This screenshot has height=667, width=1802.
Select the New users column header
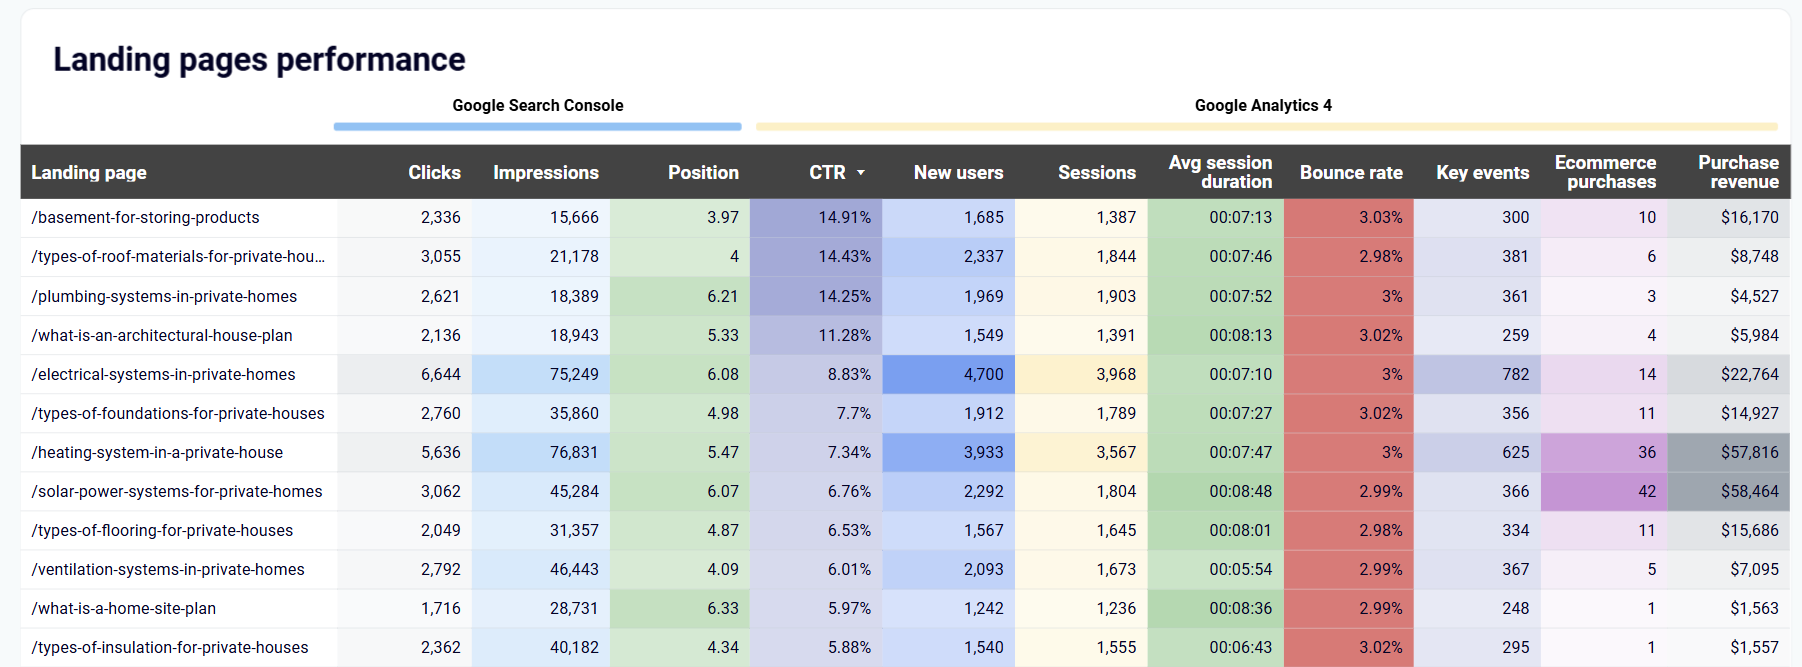point(958,172)
